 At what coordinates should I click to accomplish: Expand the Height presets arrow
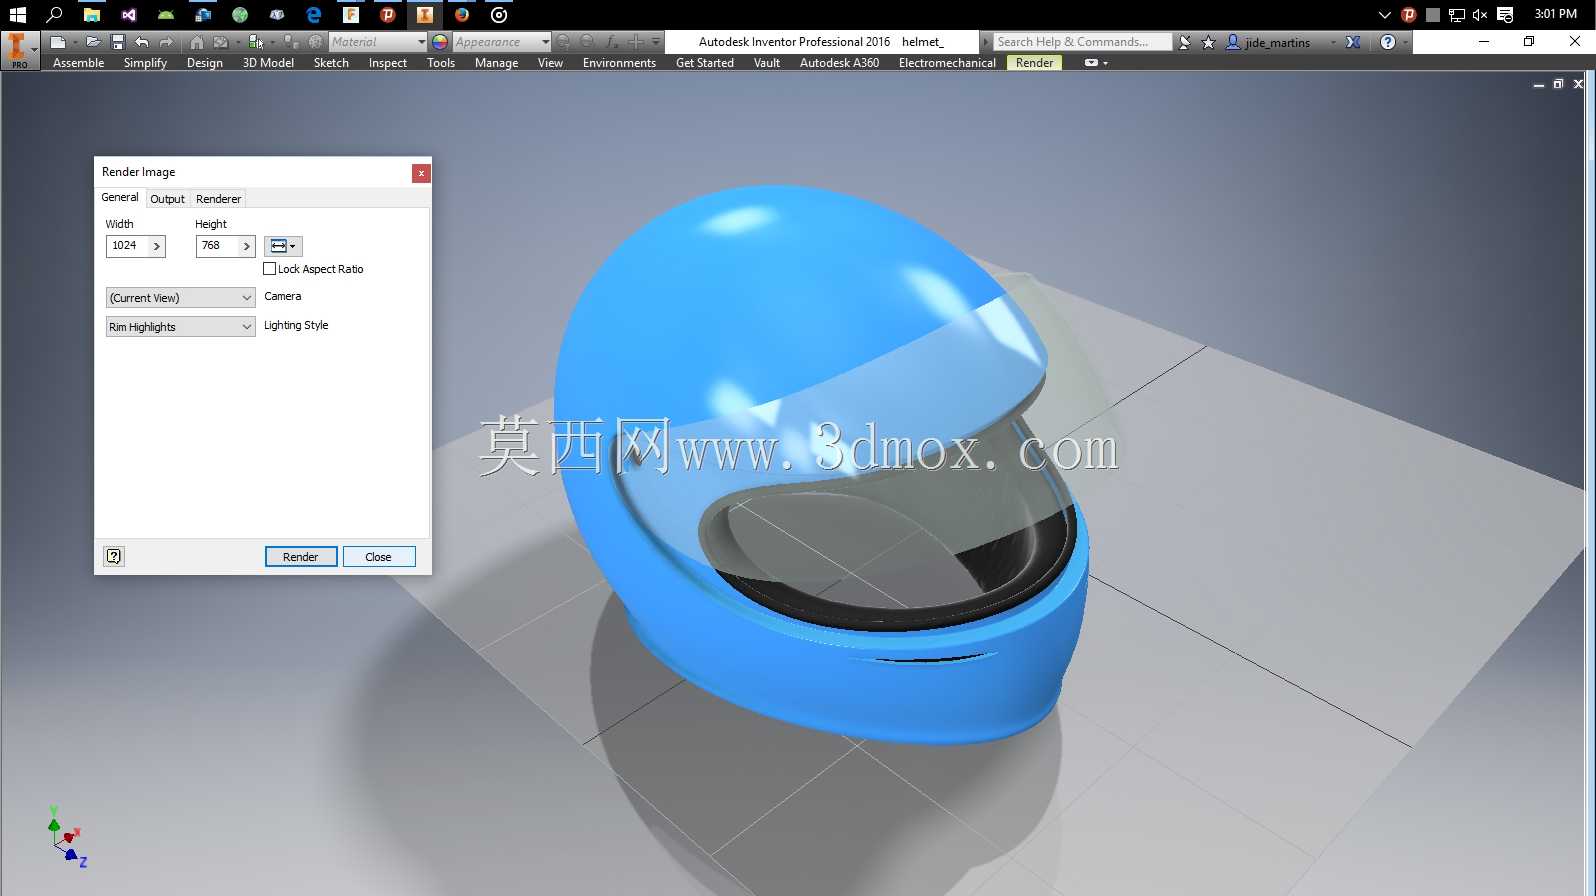(x=247, y=246)
